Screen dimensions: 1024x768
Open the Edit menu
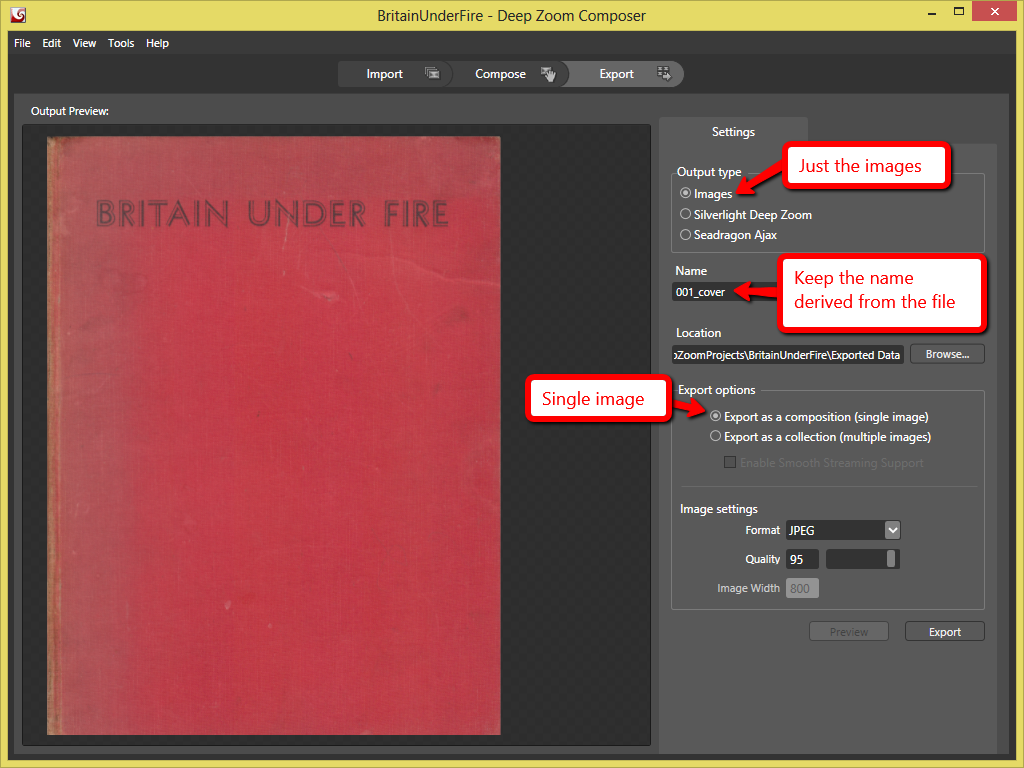(x=52, y=43)
